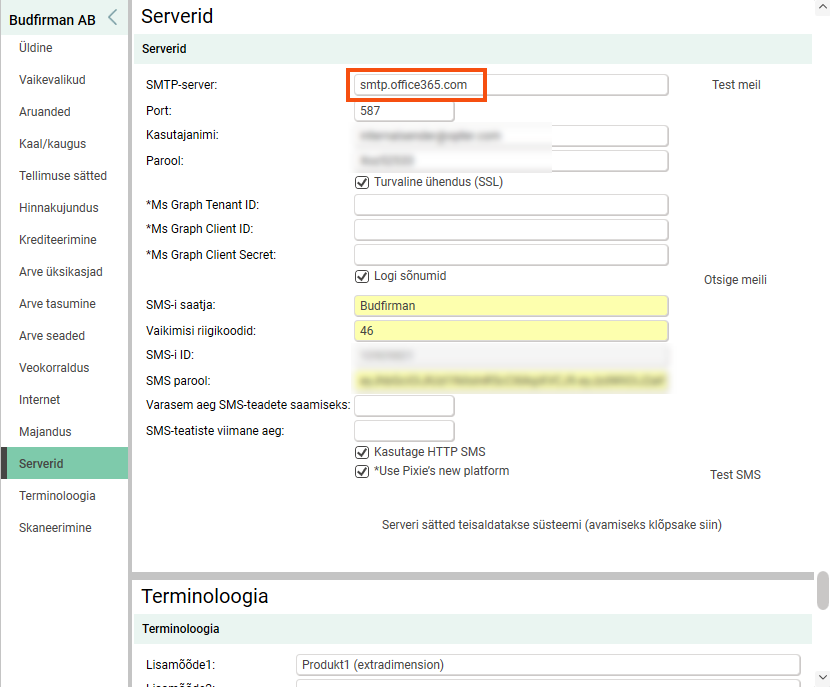This screenshot has width=830, height=687.
Task: Toggle Use Pixie's new platform checkbox
Action: tap(362, 471)
